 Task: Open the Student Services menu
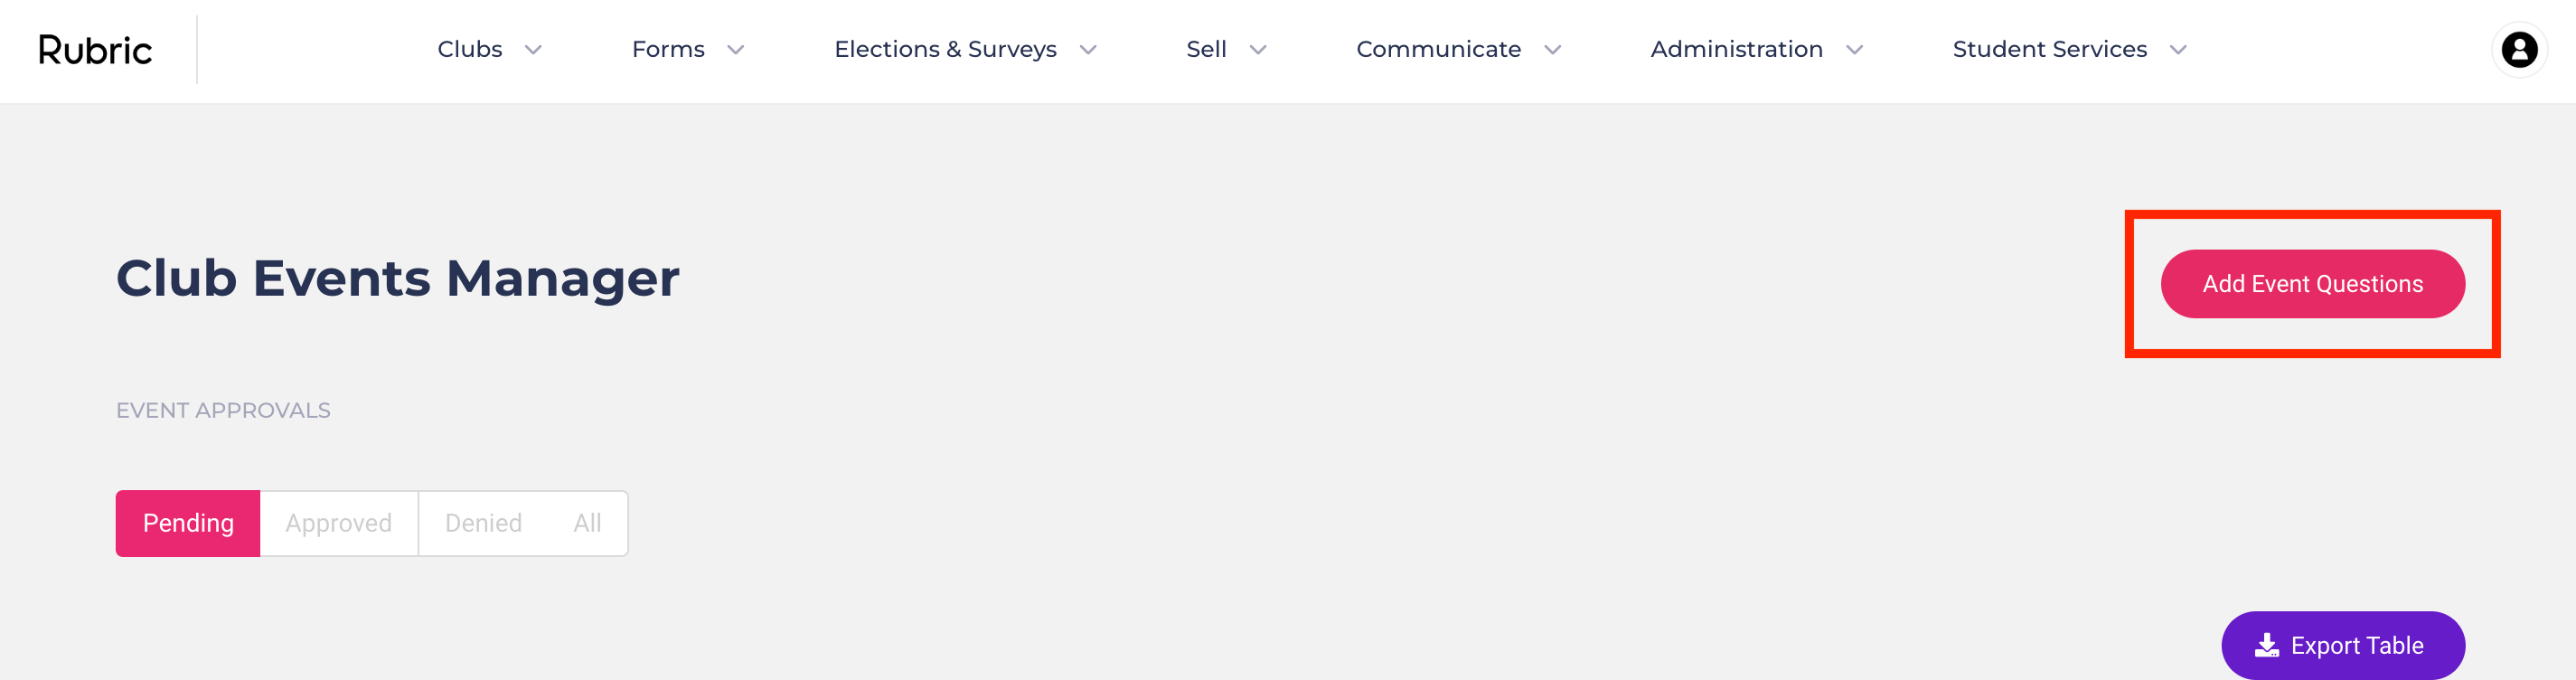2049,49
